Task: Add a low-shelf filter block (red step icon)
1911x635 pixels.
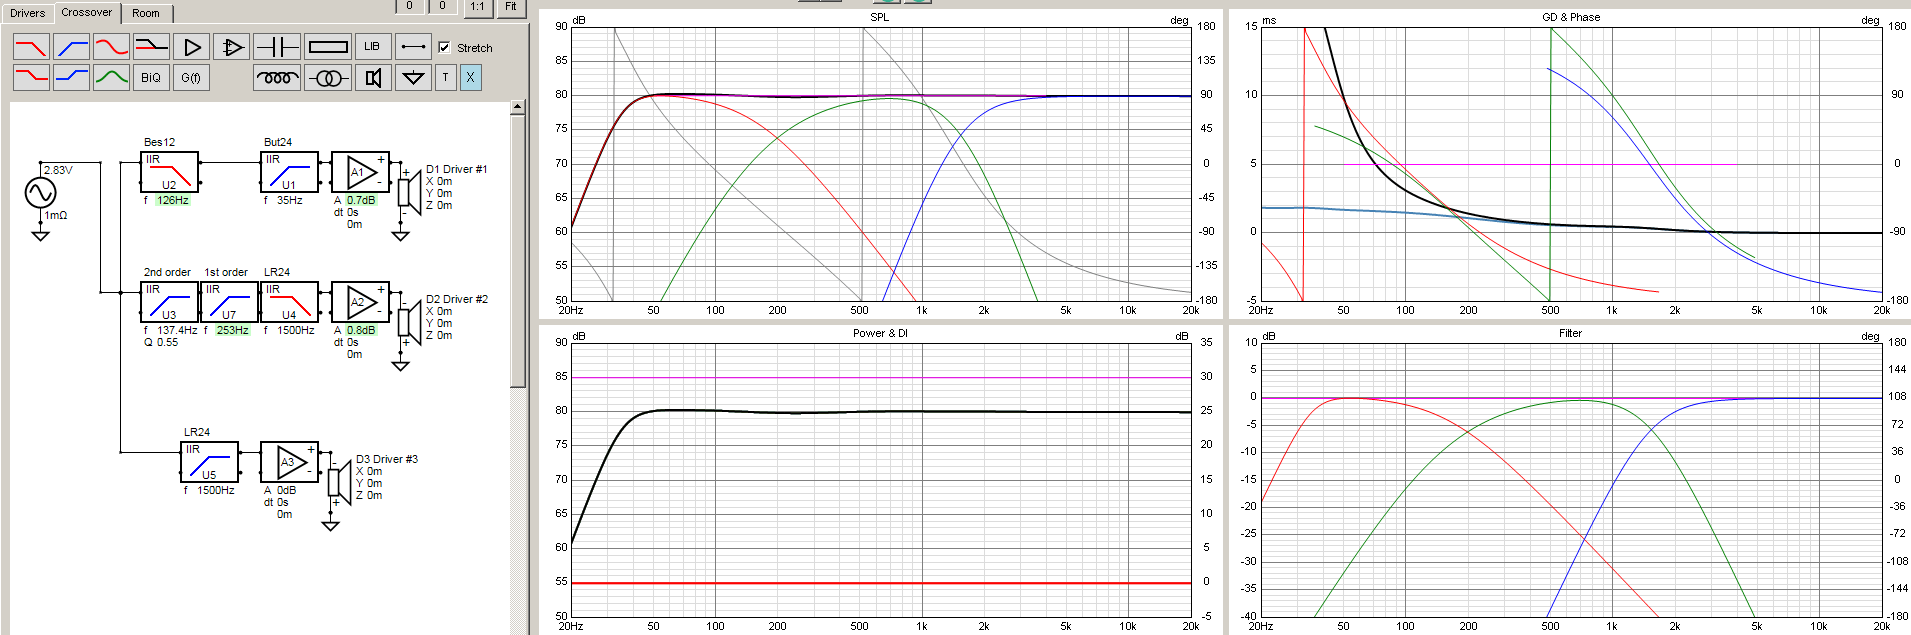Action: coord(31,77)
